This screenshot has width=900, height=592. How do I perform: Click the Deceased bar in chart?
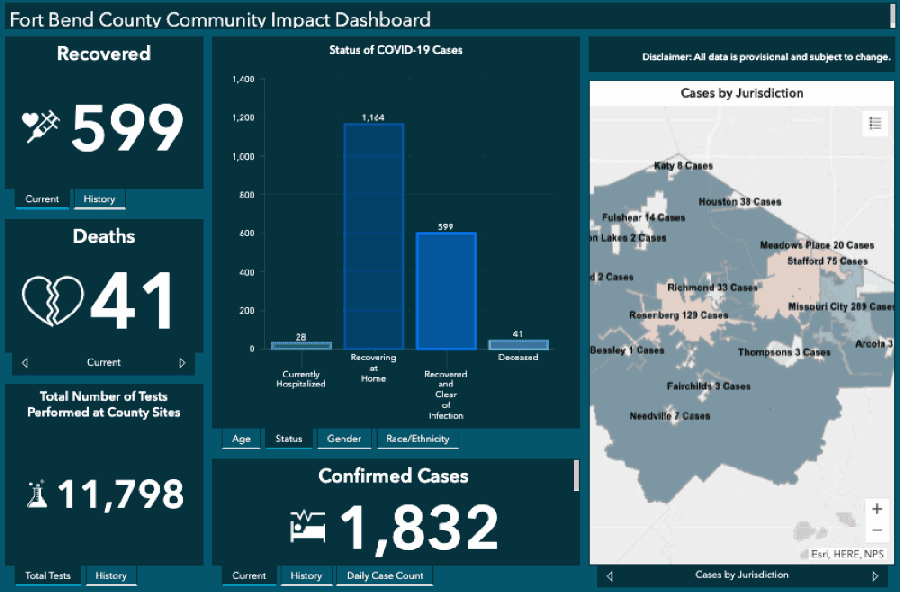coord(518,345)
